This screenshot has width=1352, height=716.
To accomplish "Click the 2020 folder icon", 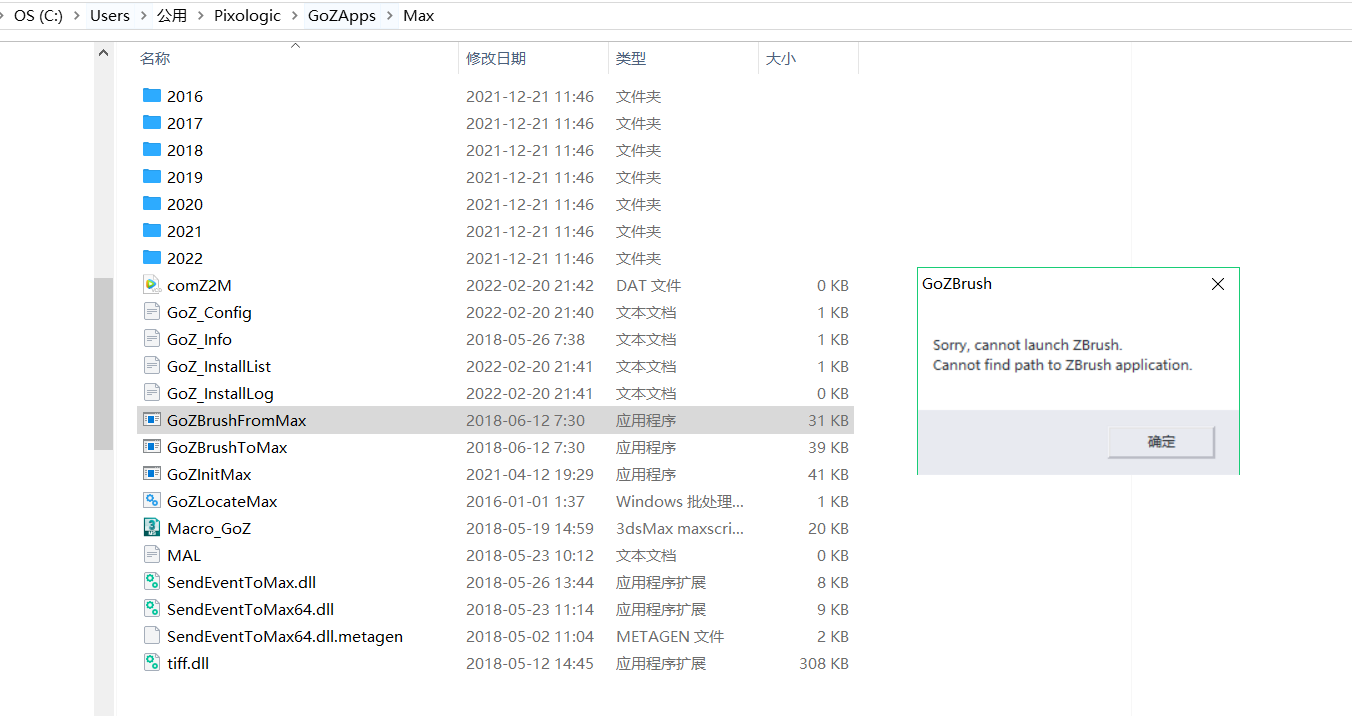I will [x=152, y=204].
